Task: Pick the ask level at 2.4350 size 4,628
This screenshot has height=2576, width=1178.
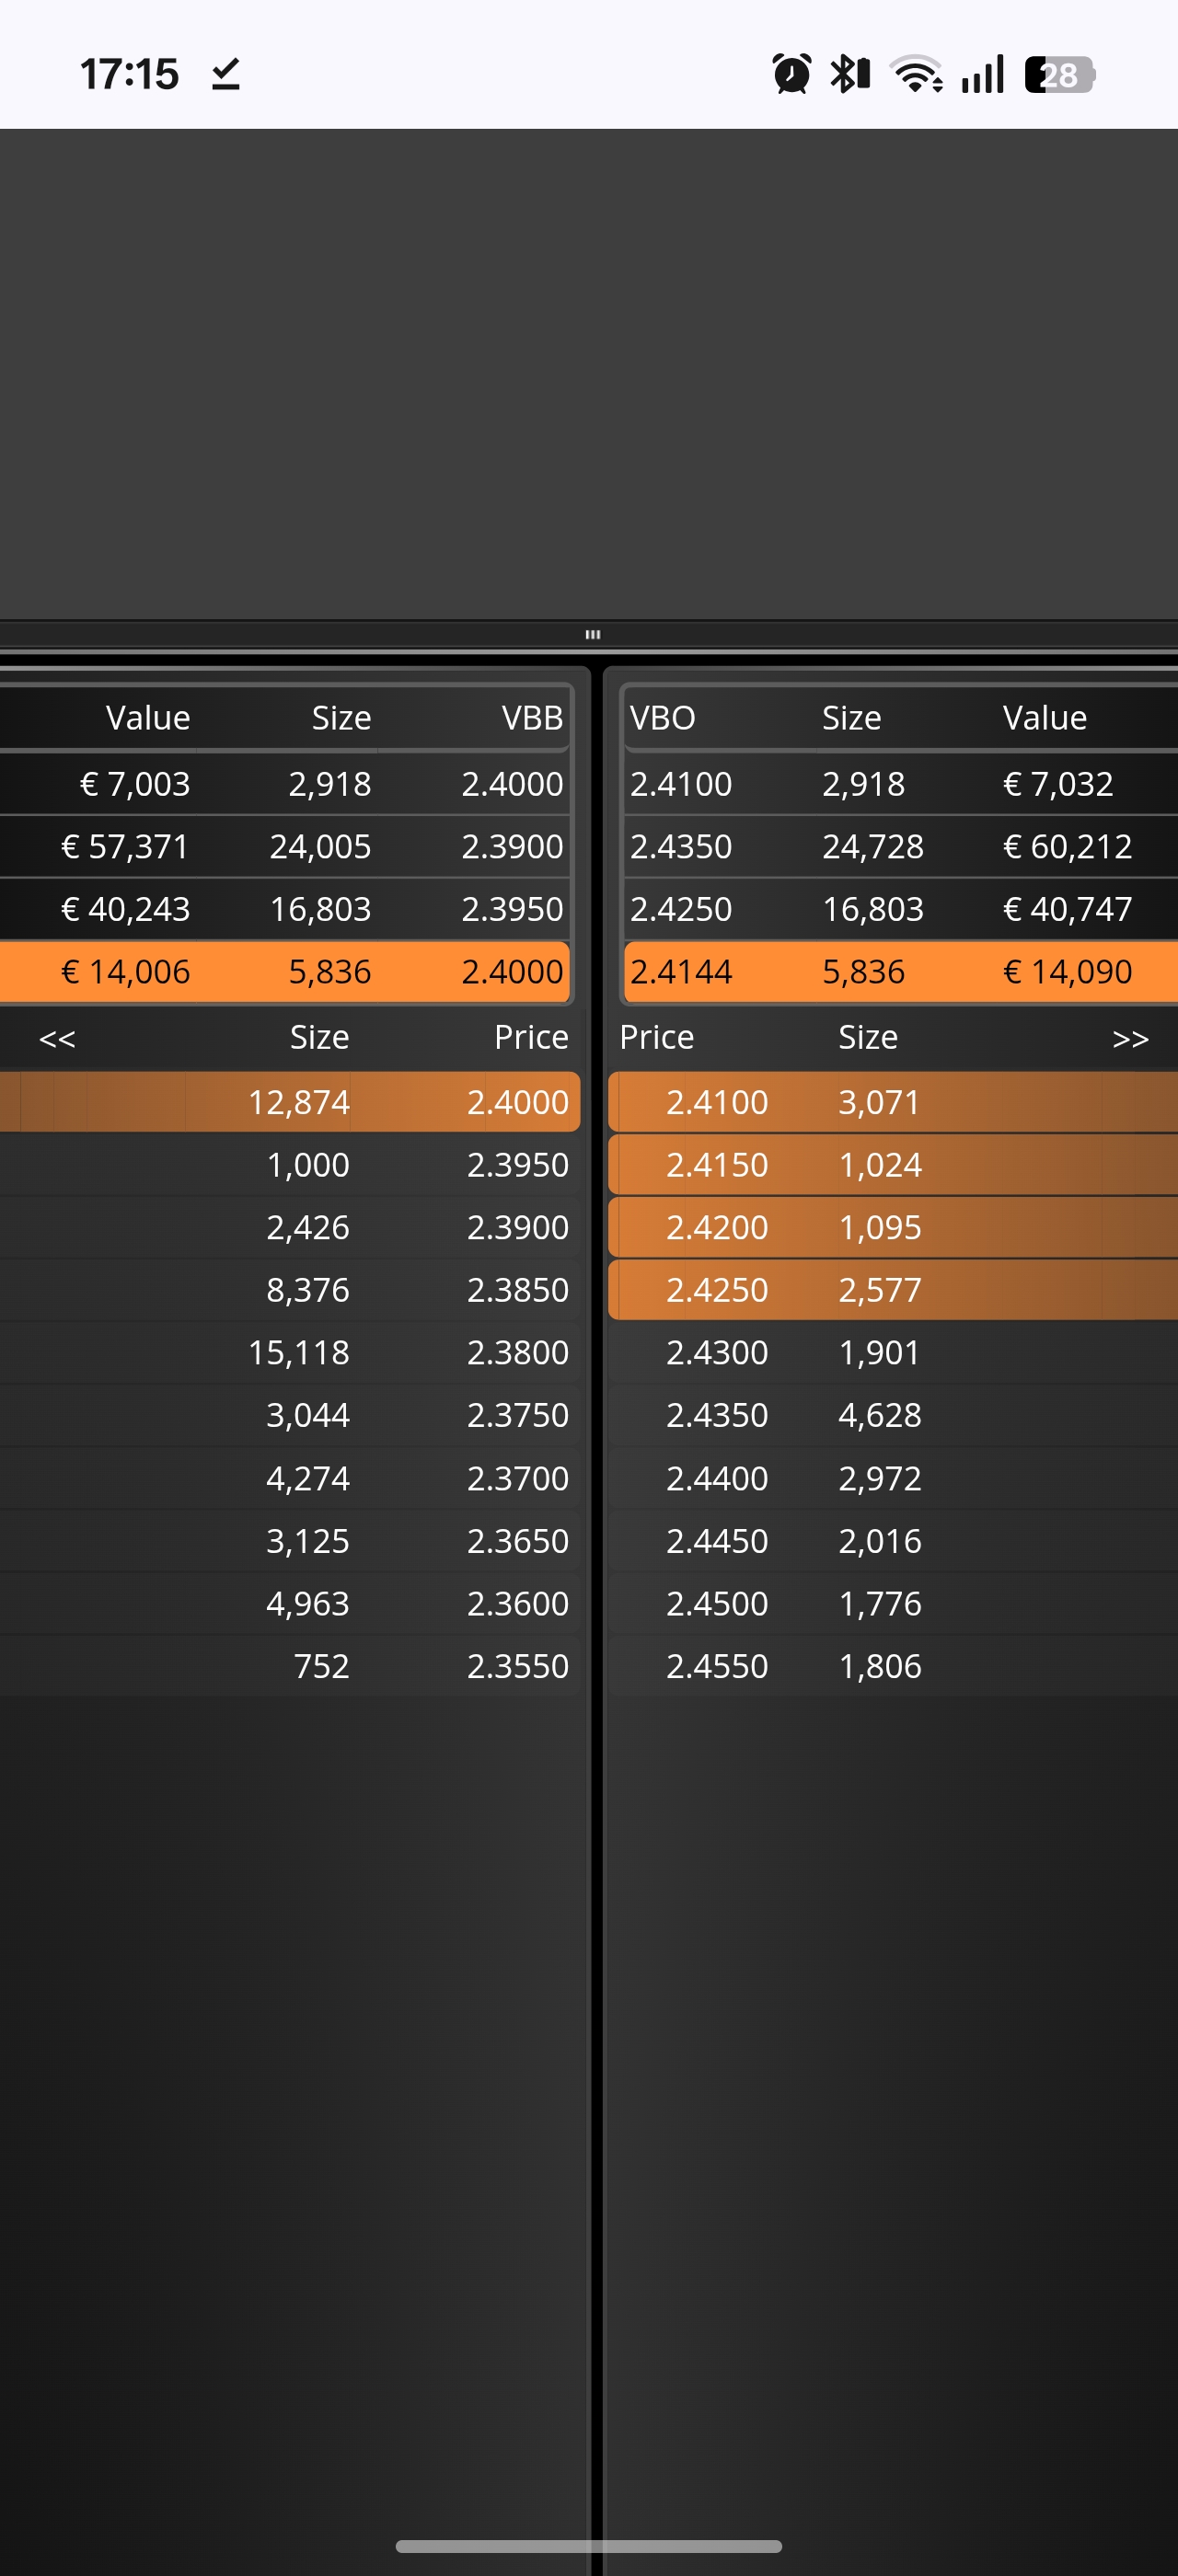Action: (892, 1415)
